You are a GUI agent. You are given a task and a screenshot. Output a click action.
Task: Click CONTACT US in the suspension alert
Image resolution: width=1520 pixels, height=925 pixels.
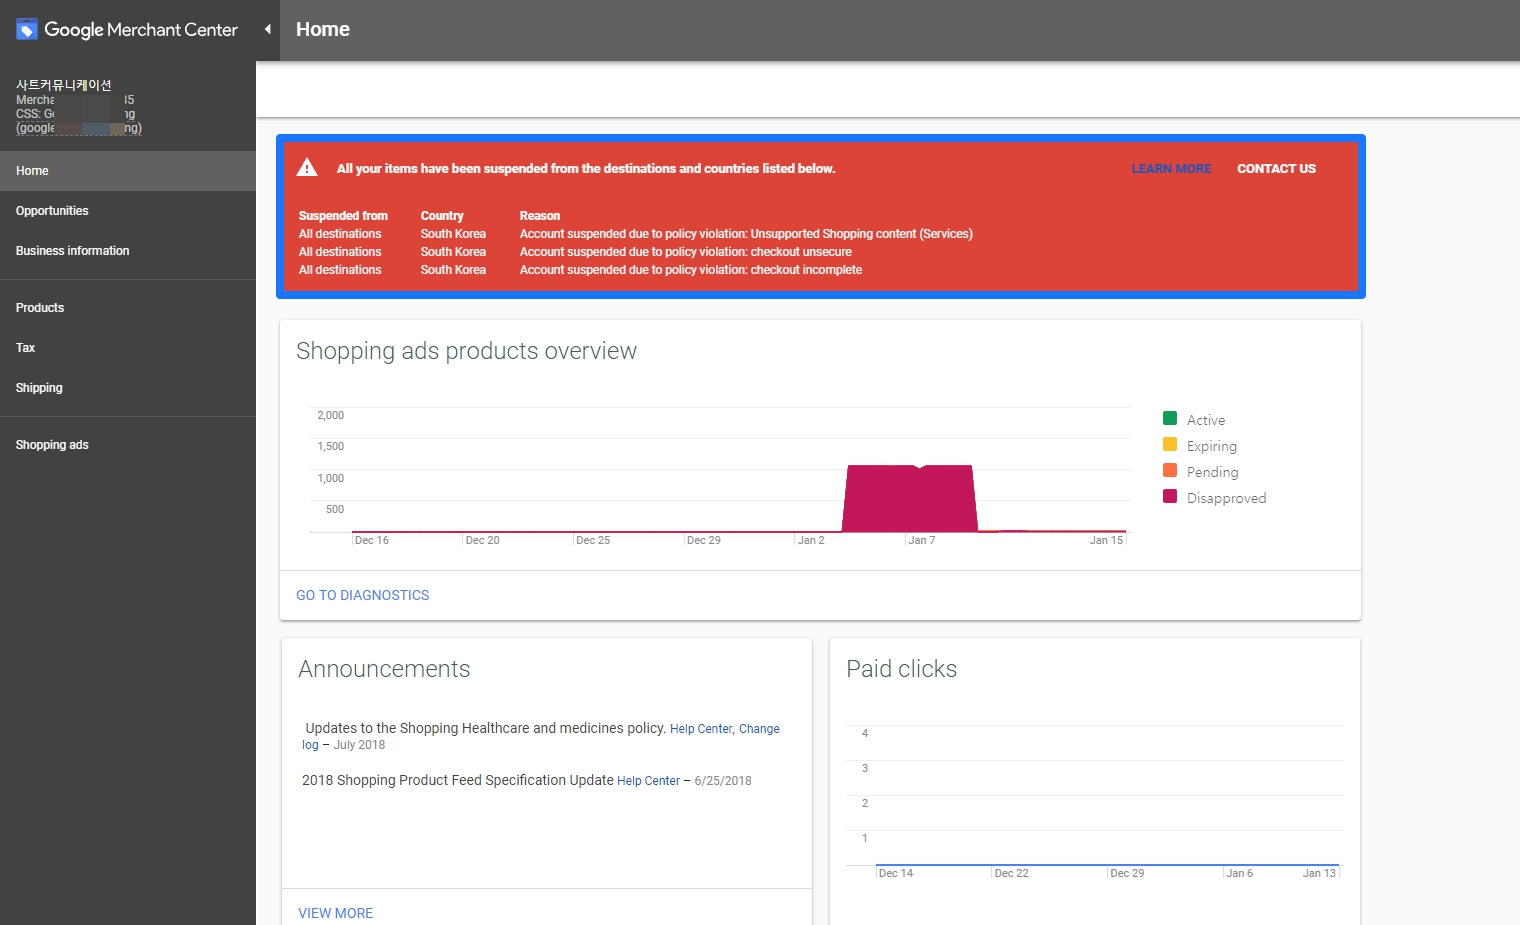[1276, 169]
